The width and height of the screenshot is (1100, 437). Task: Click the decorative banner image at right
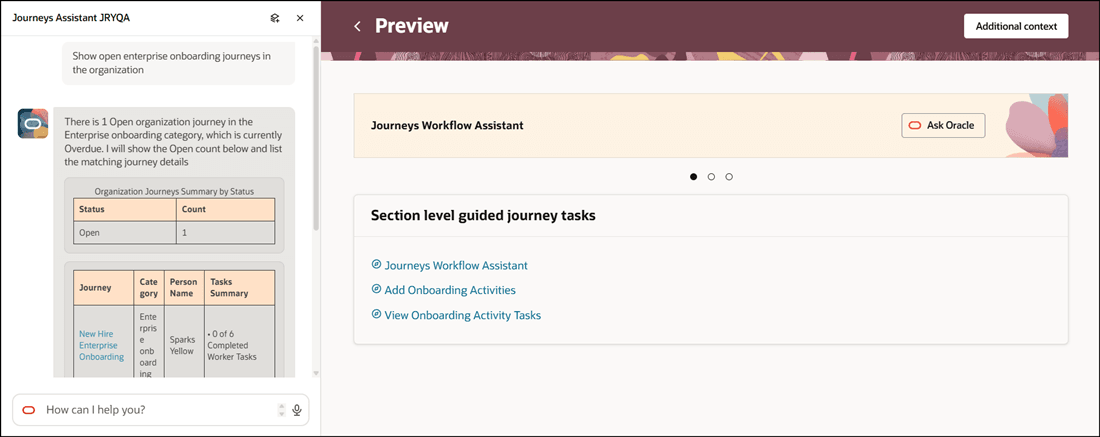(x=1036, y=126)
